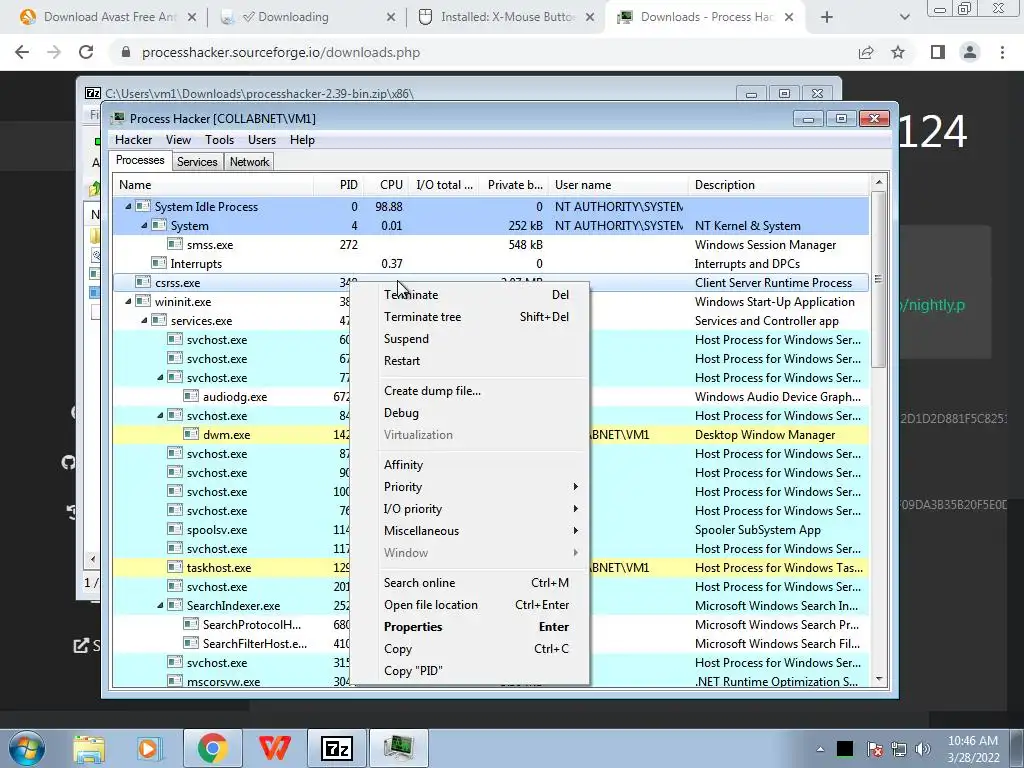1024x768 pixels.
Task: Click the dwm.exe process icon
Action: pos(191,434)
